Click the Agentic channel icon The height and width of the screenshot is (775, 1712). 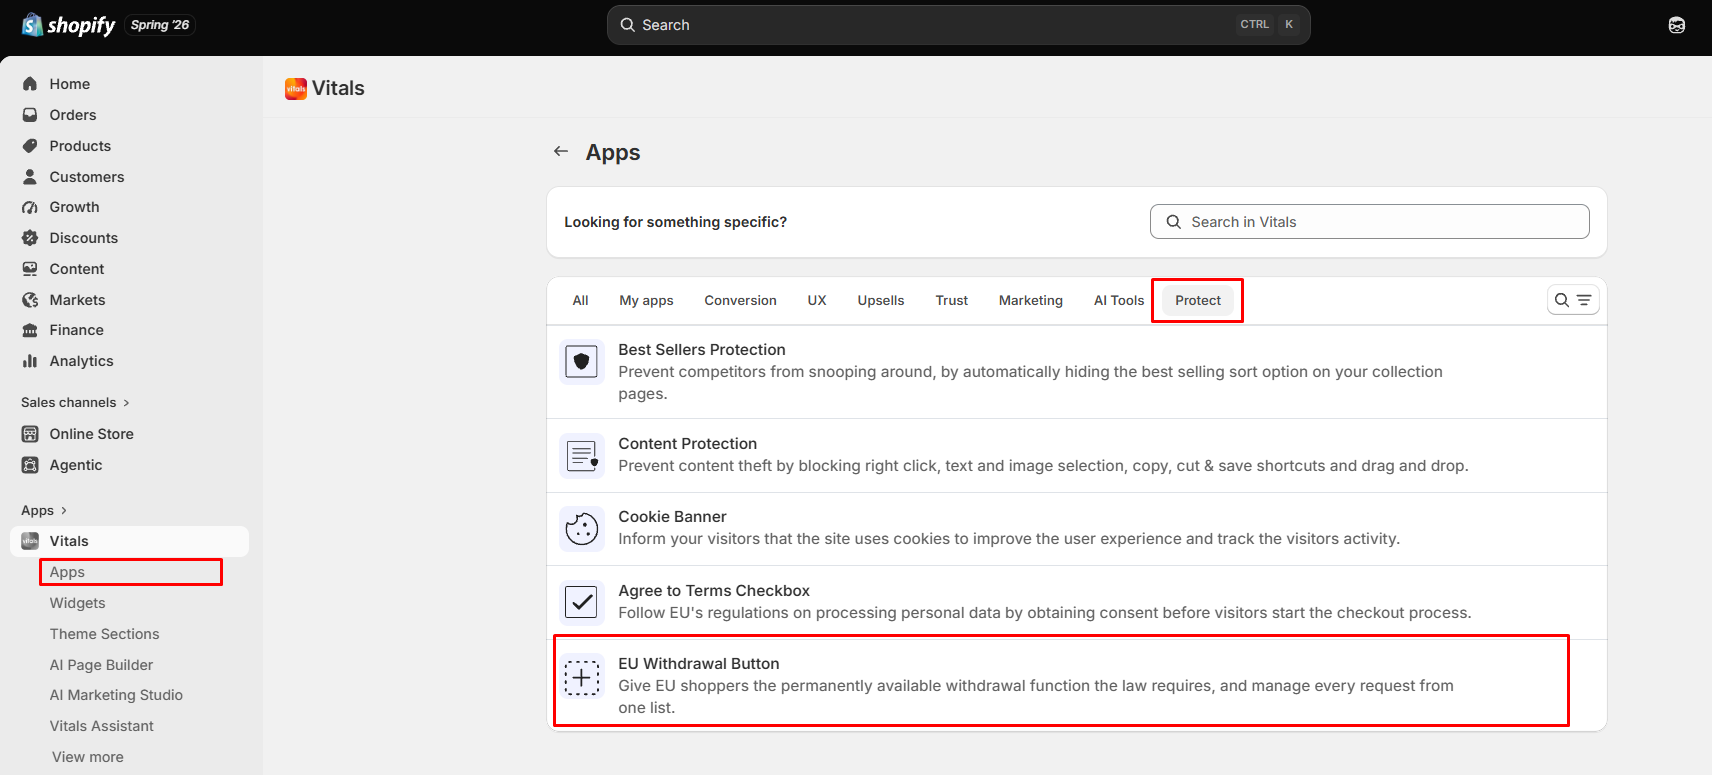pyautogui.click(x=30, y=465)
